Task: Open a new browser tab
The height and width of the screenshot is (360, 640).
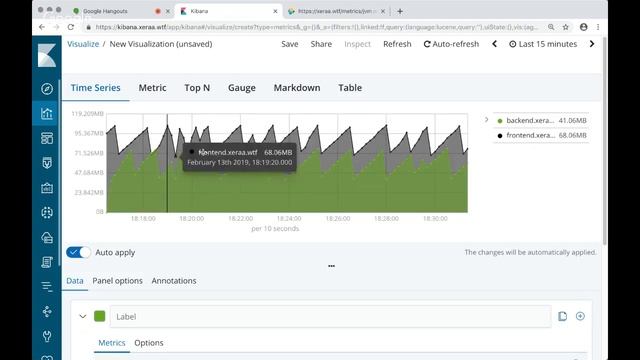Action: tap(400, 11)
